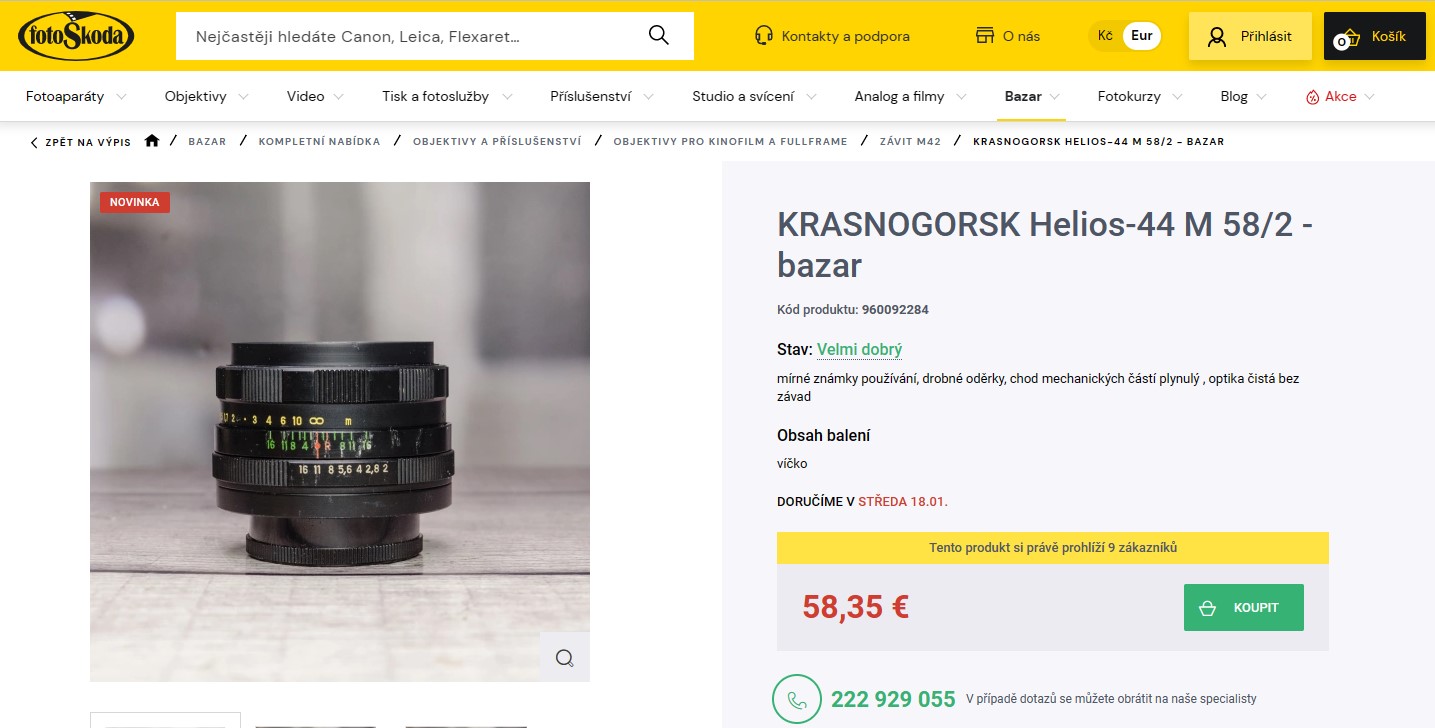
Task: Click the home icon in breadcrumbs
Action: (152, 141)
